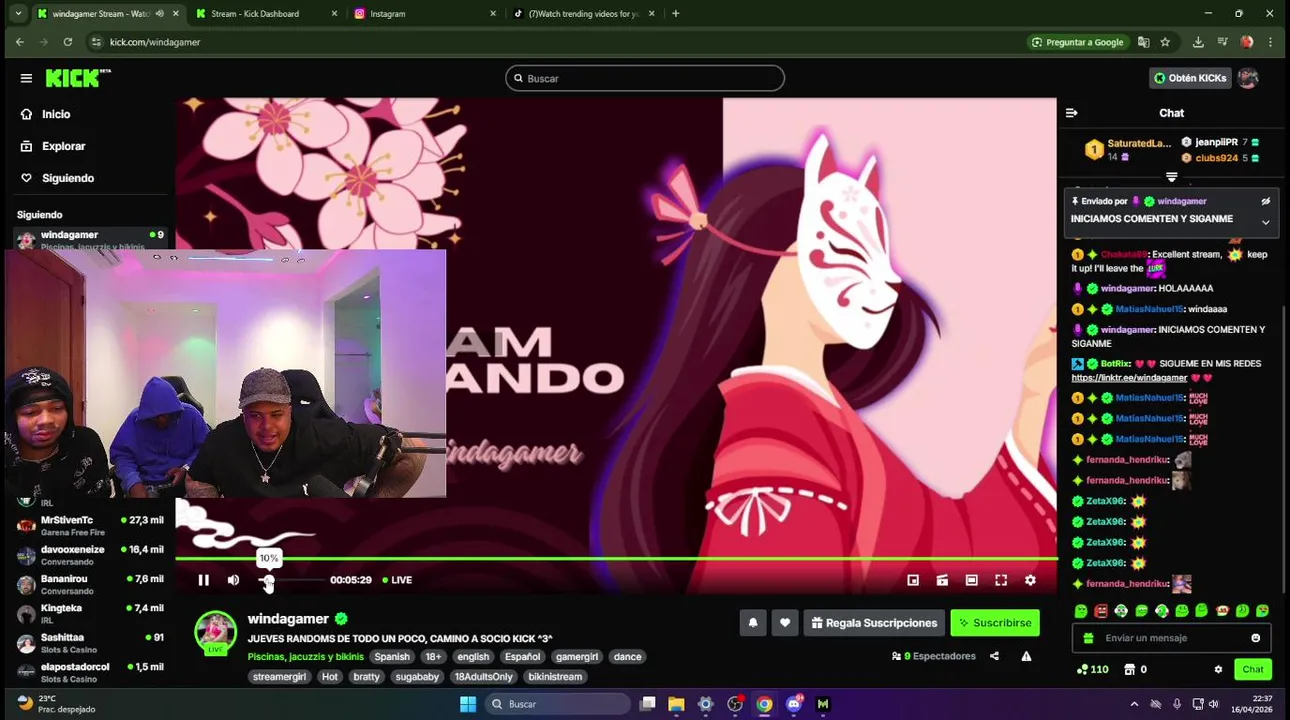
Task: Open chat settings gear icon
Action: pyautogui.click(x=1218, y=670)
